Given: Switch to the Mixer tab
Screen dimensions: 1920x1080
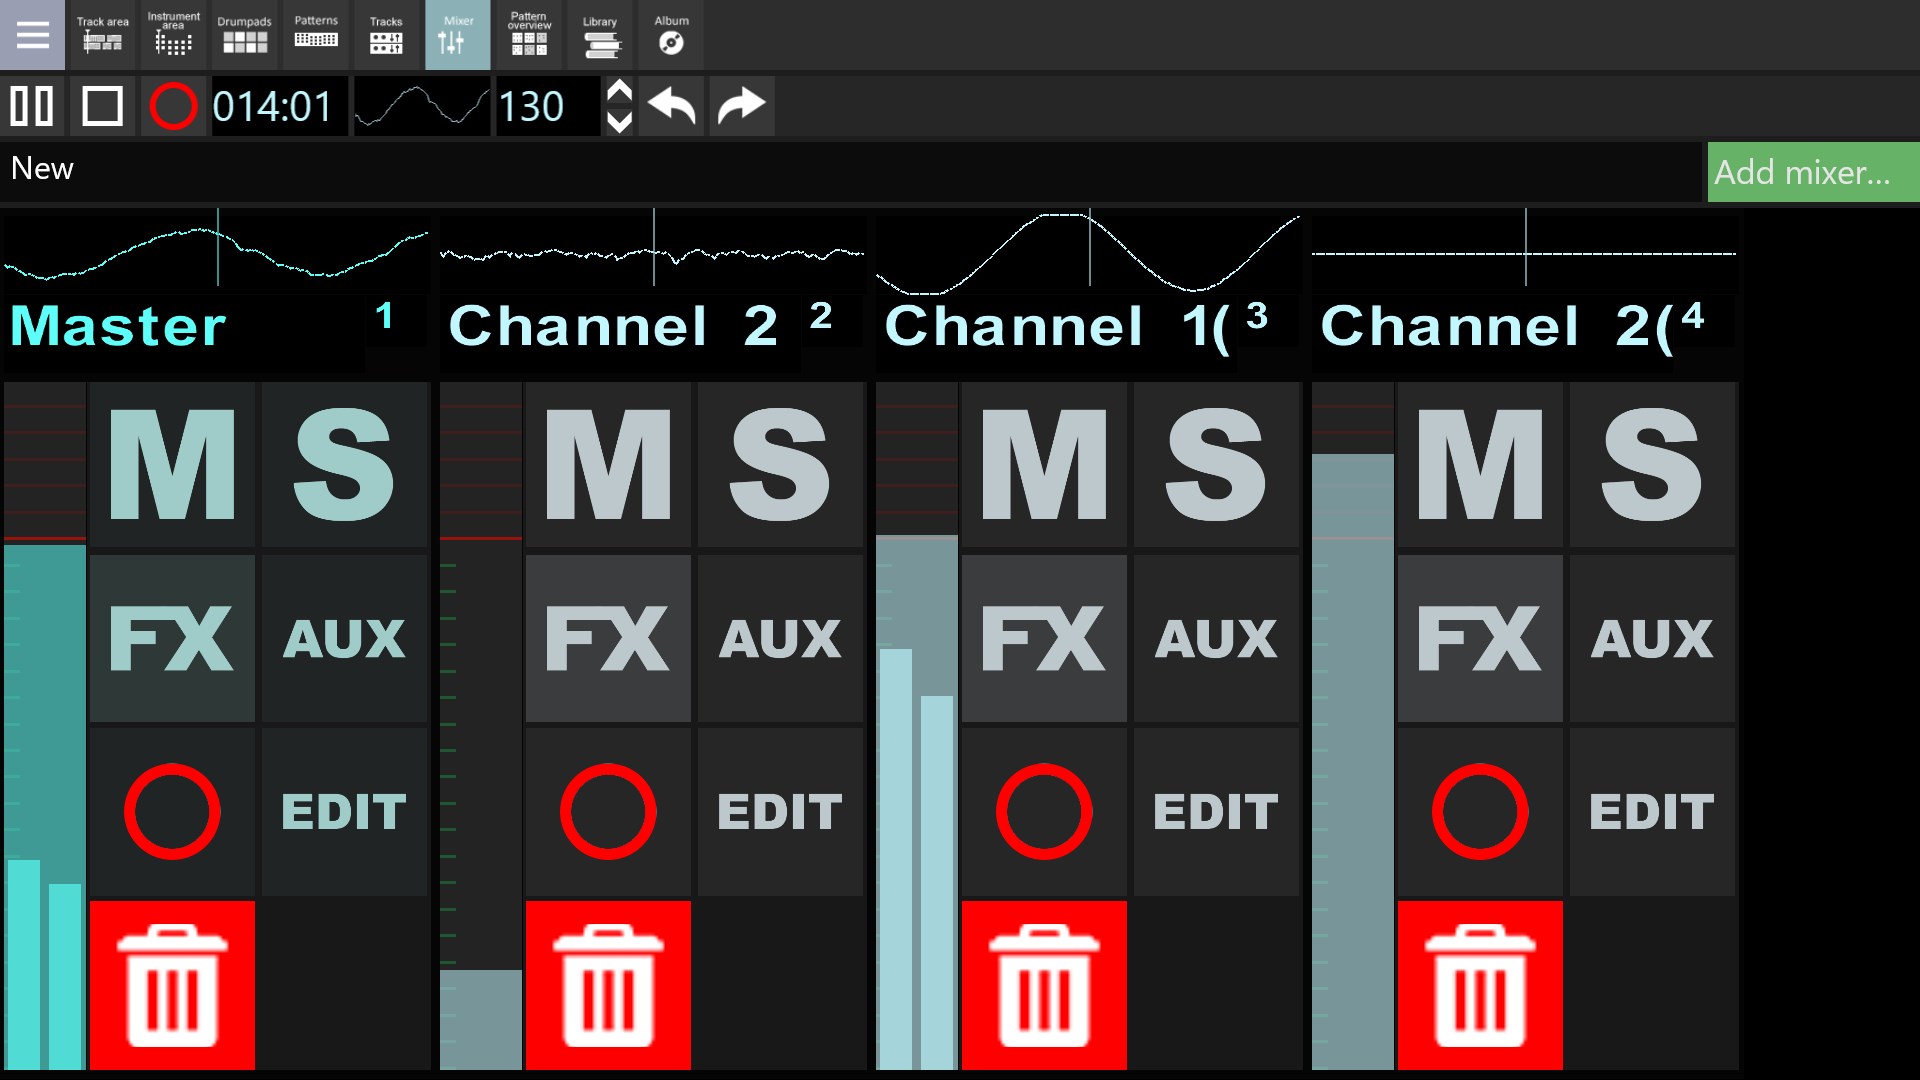Looking at the screenshot, I should (x=457, y=35).
